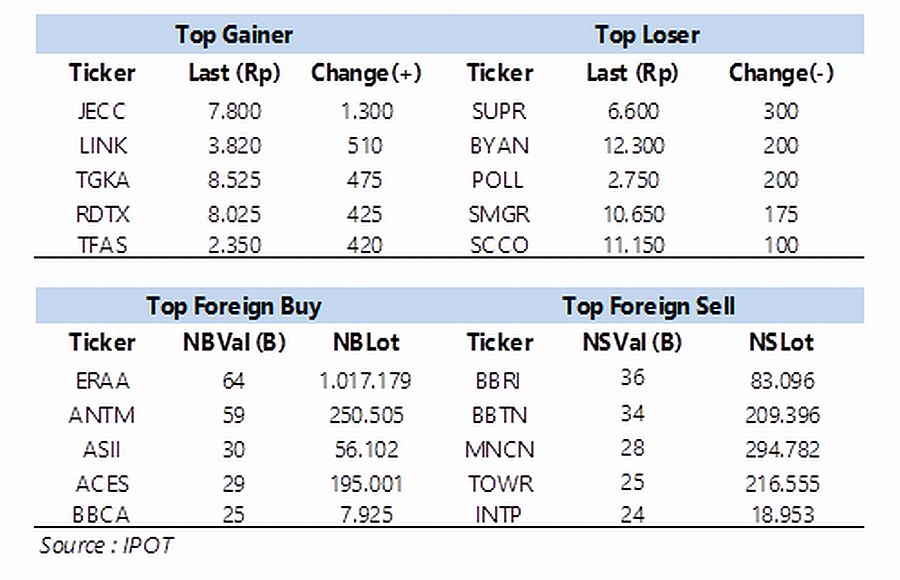
Task: Select the ERAA ticker cell
Action: 102,381
